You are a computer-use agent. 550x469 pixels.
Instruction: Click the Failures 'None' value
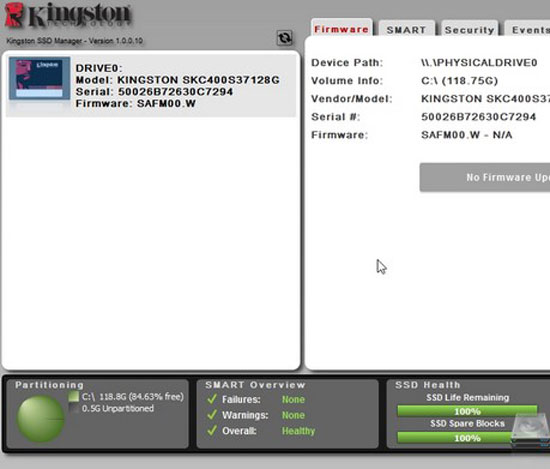[293, 399]
